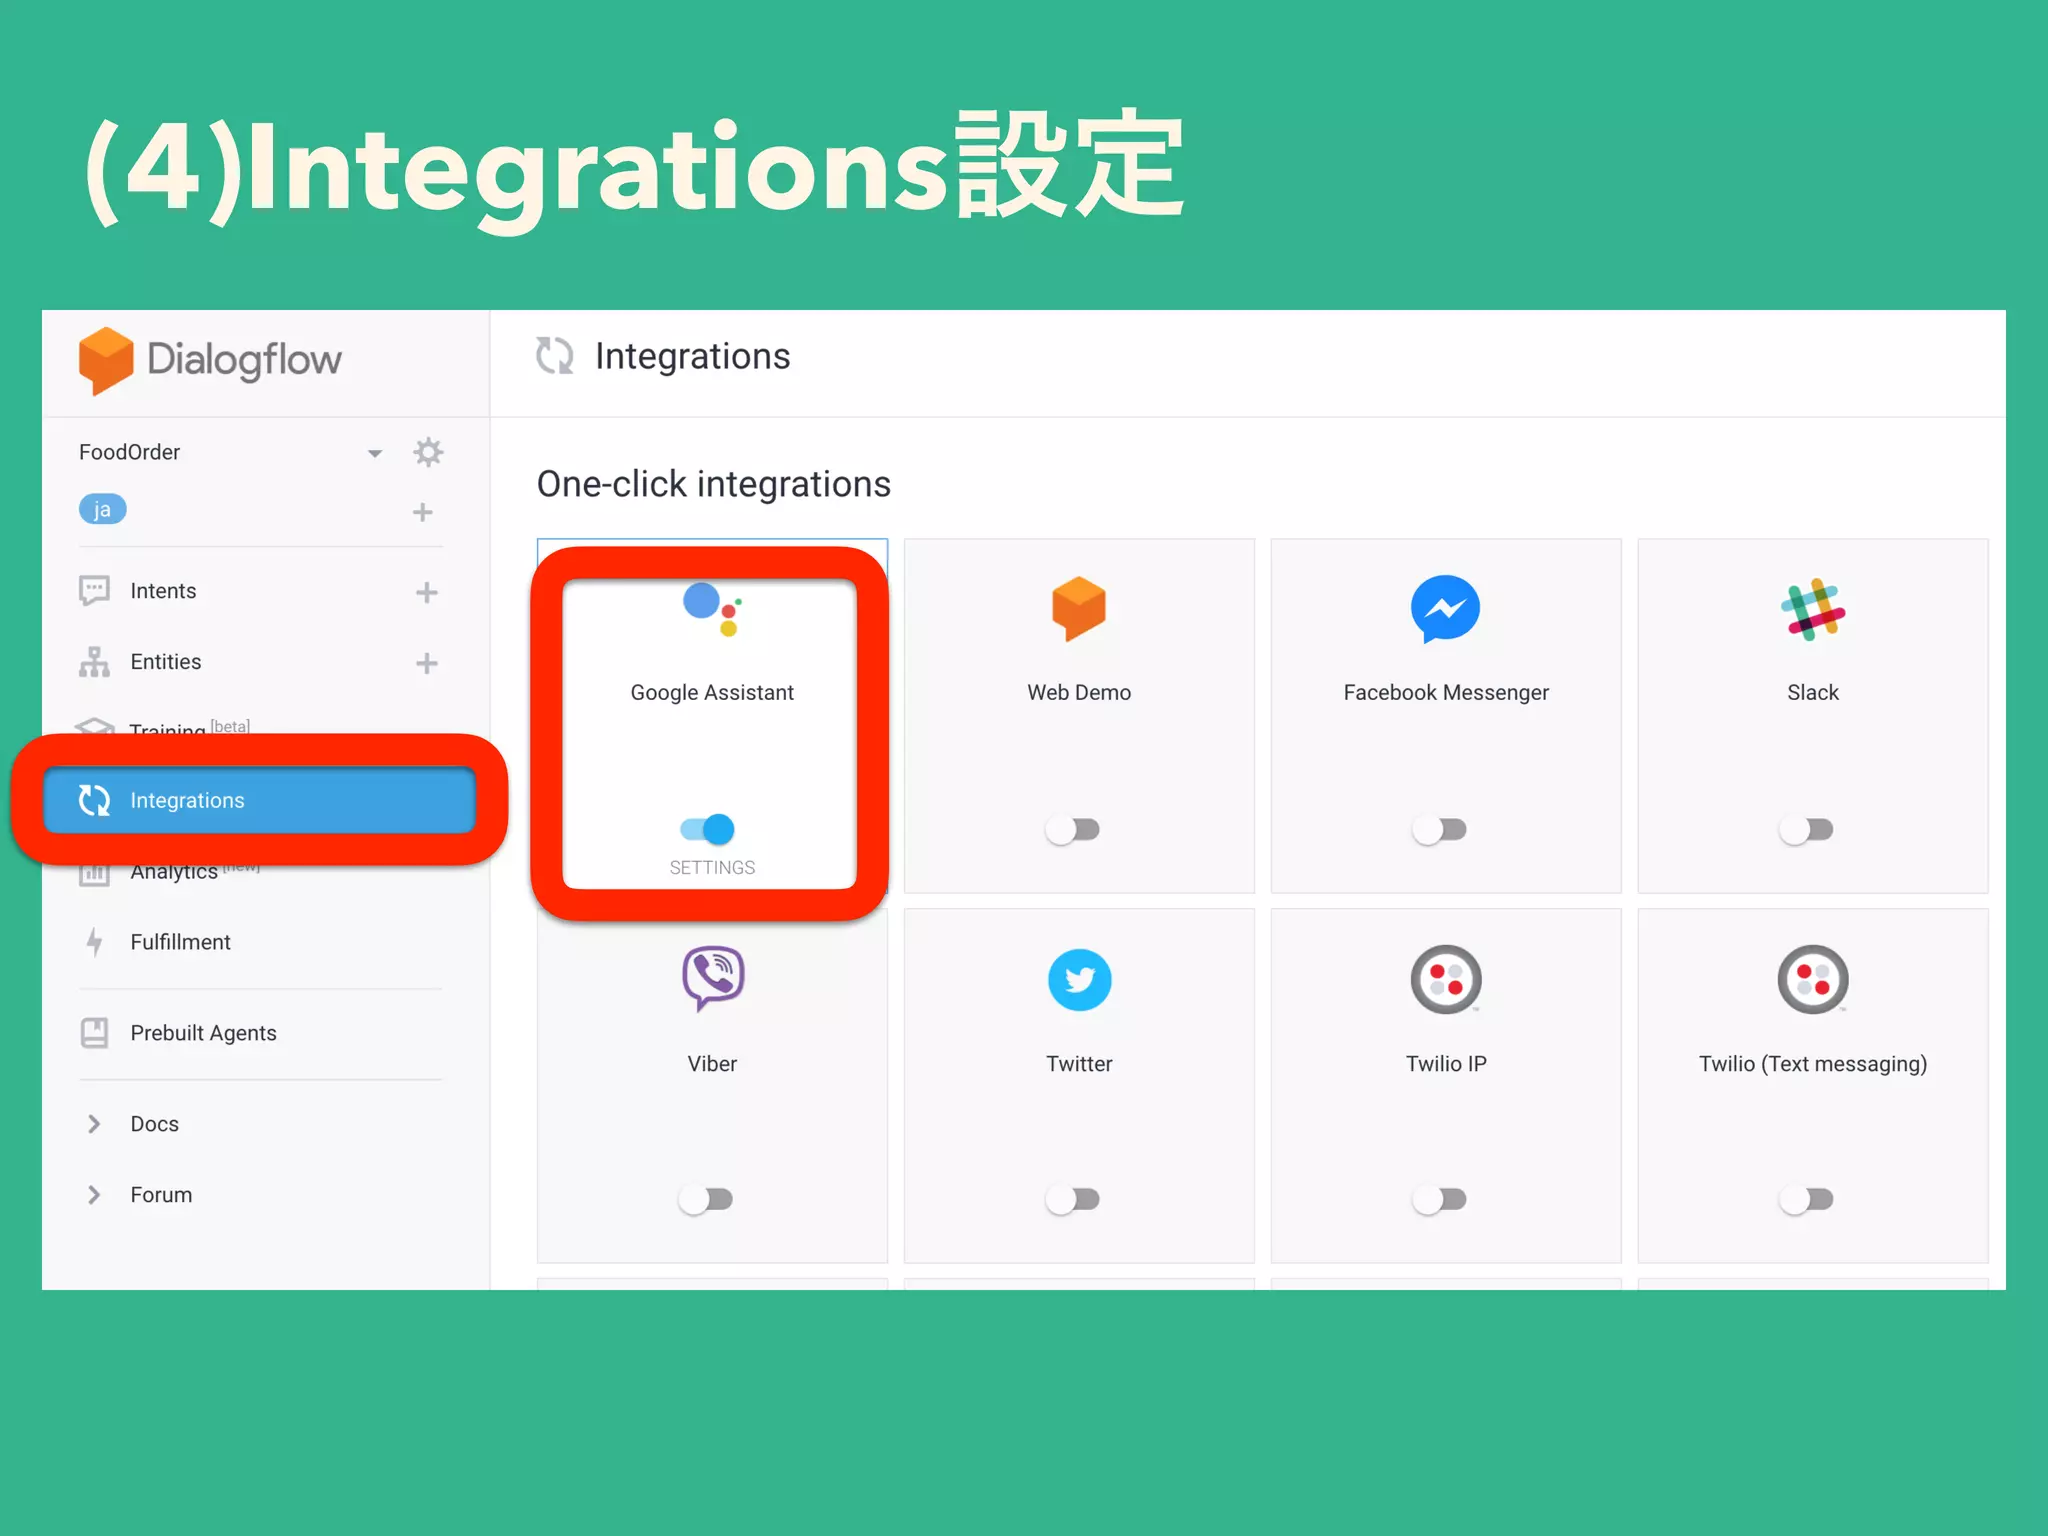Click the Dialogflow logo icon

click(x=106, y=360)
